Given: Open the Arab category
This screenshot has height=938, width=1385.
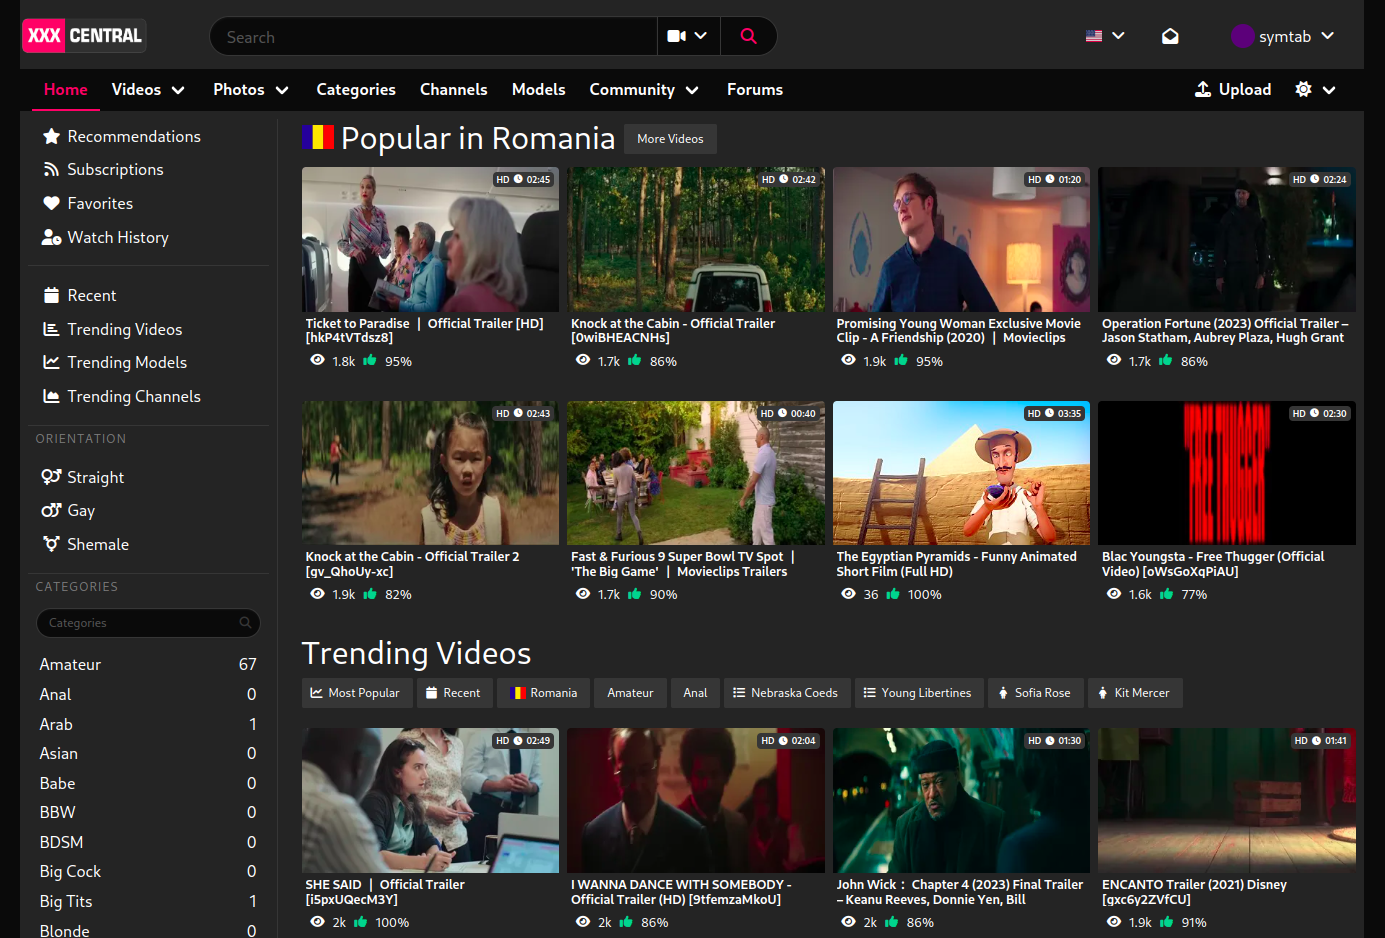Looking at the screenshot, I should [148, 724].
